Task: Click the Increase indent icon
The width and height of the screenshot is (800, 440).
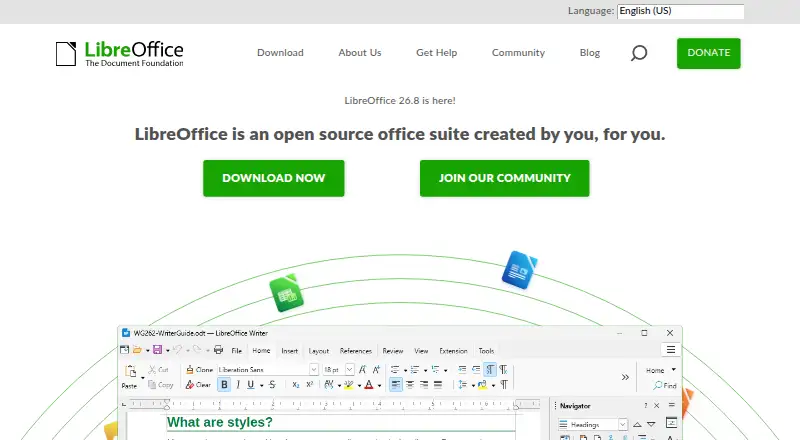Action: click(x=462, y=370)
